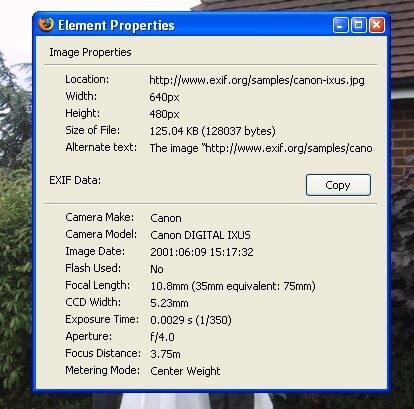Click the Copy button for EXIF data

338,185
